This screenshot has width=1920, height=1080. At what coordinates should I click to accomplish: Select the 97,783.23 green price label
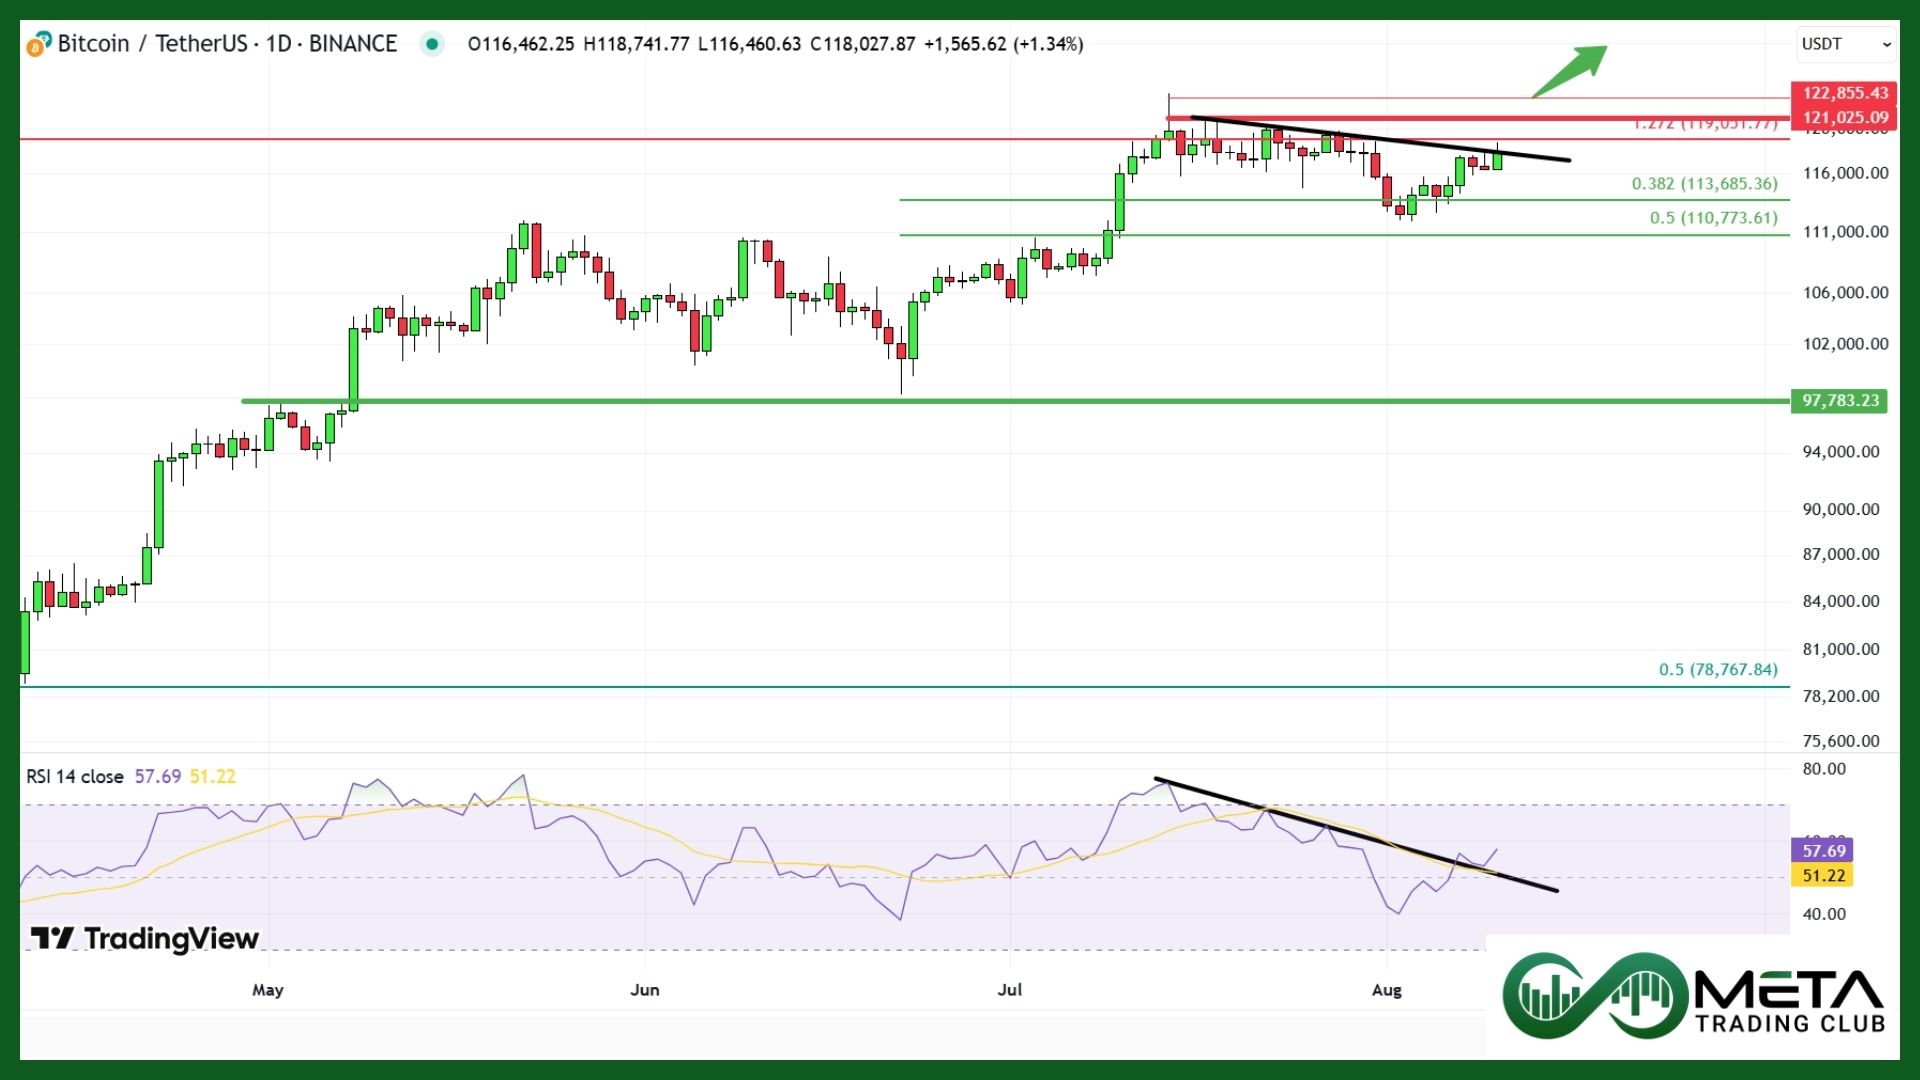pyautogui.click(x=1840, y=401)
